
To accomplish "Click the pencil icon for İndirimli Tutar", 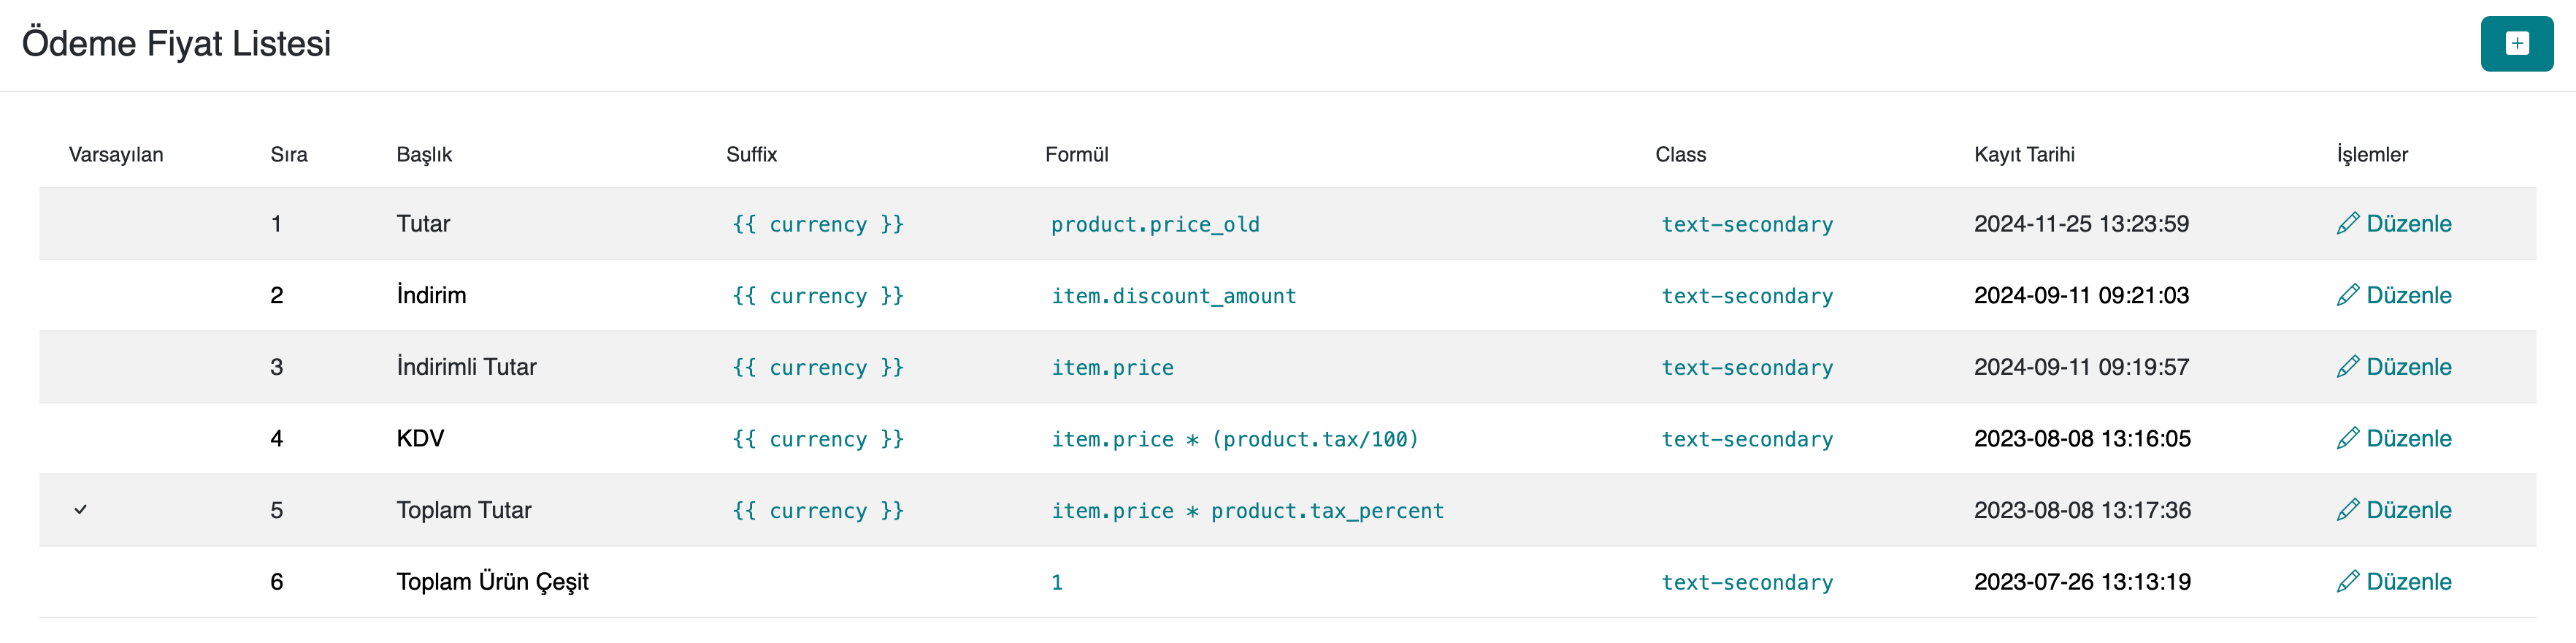I will coord(2347,367).
